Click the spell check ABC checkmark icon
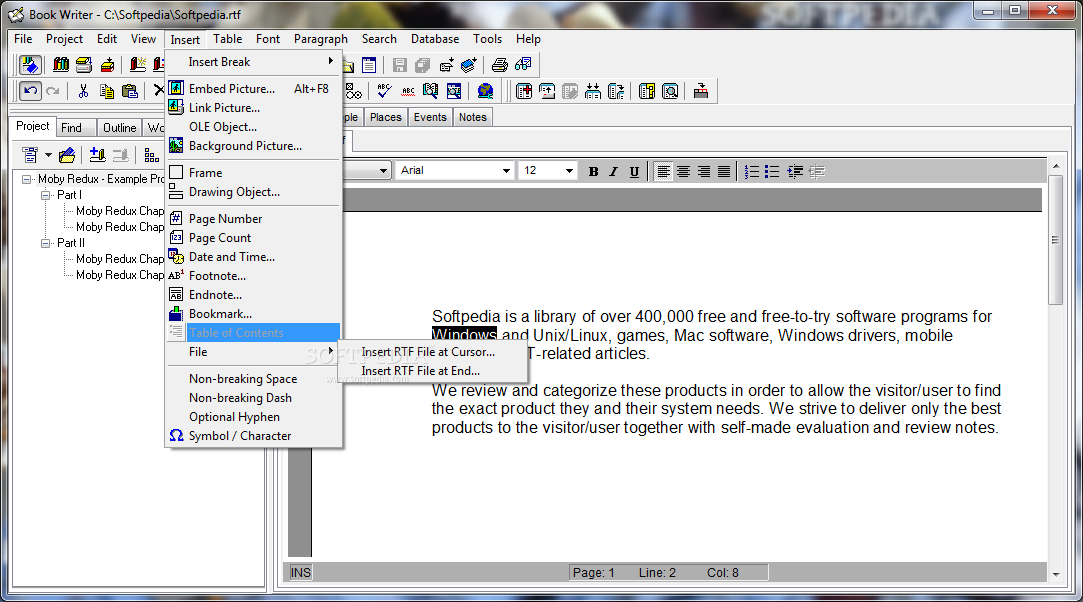 (x=385, y=91)
